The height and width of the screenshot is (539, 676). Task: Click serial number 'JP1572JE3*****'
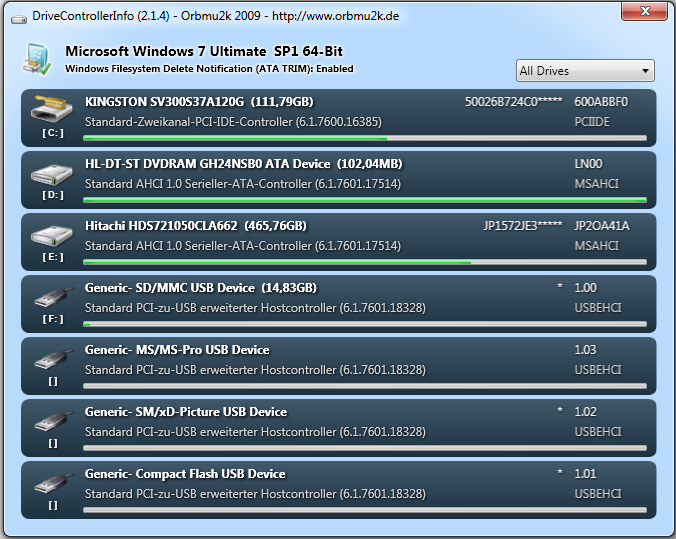click(523, 226)
